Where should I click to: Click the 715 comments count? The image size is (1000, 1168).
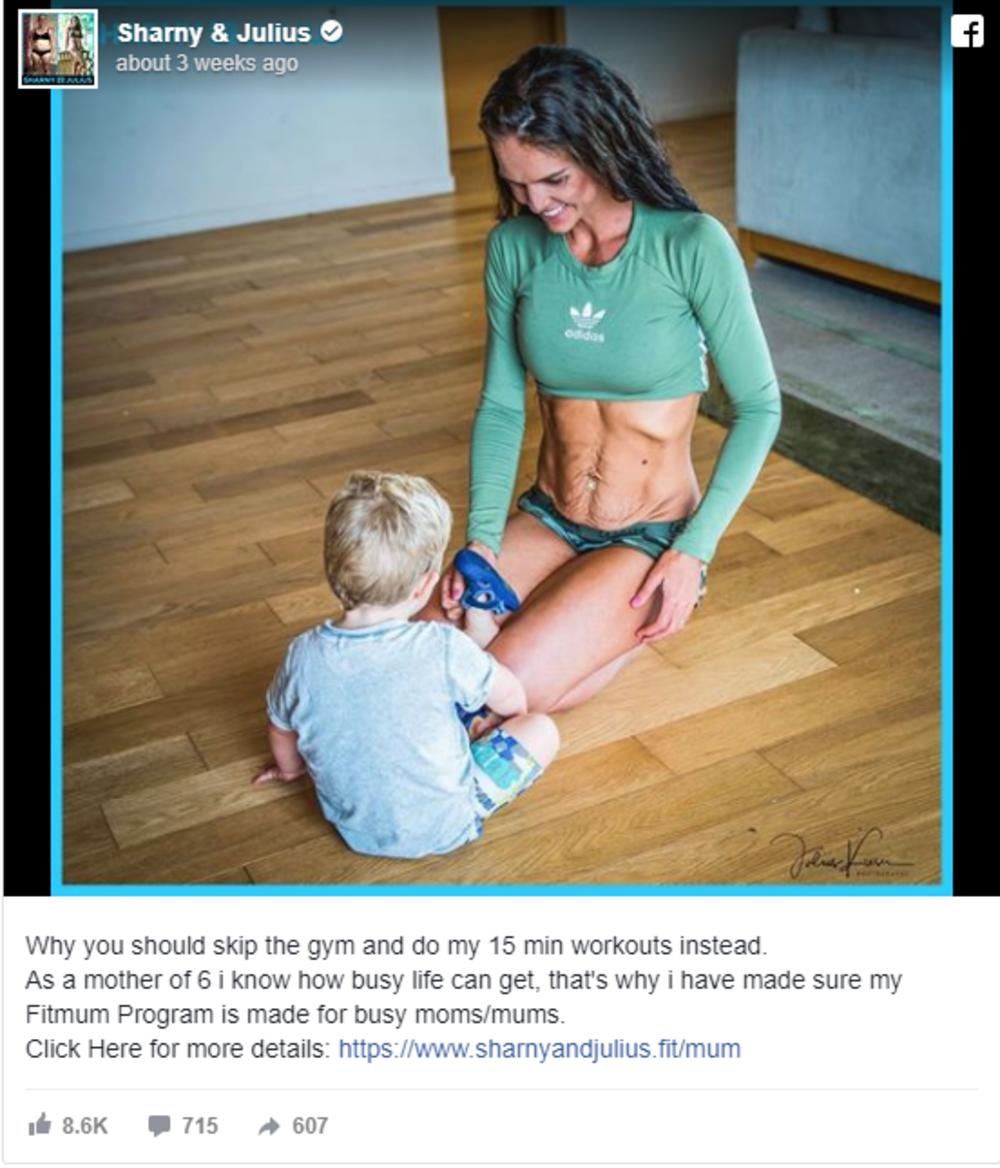click(x=200, y=1125)
